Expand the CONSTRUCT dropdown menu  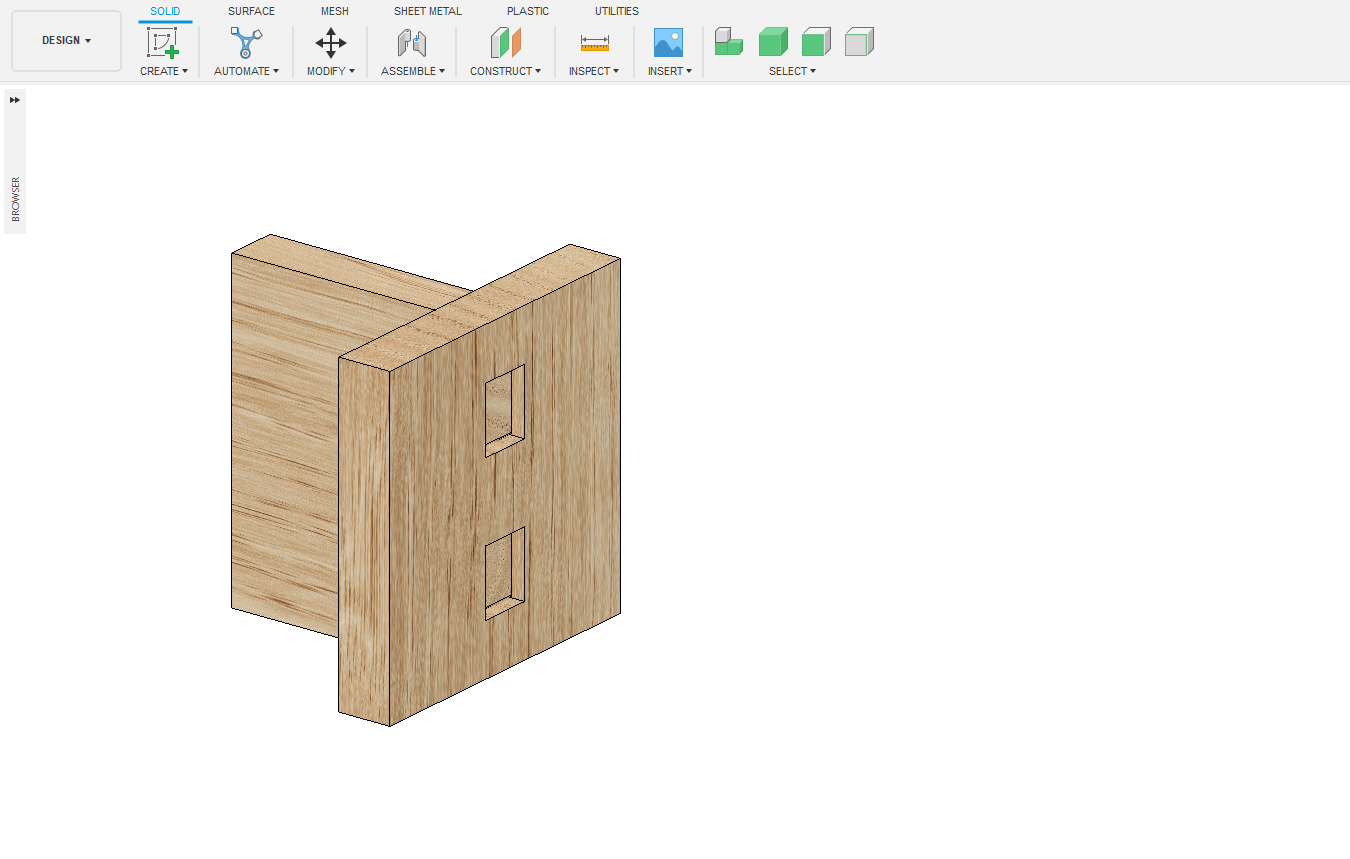505,71
